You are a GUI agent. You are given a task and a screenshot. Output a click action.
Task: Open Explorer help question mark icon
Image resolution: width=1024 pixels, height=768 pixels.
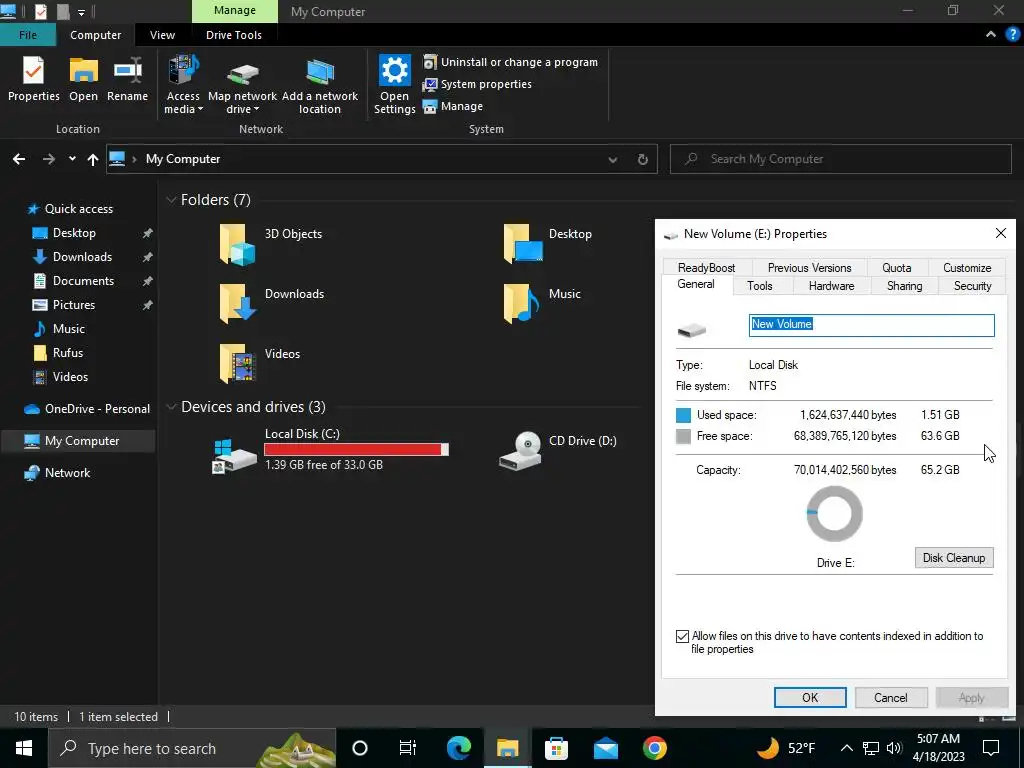[x=1012, y=35]
